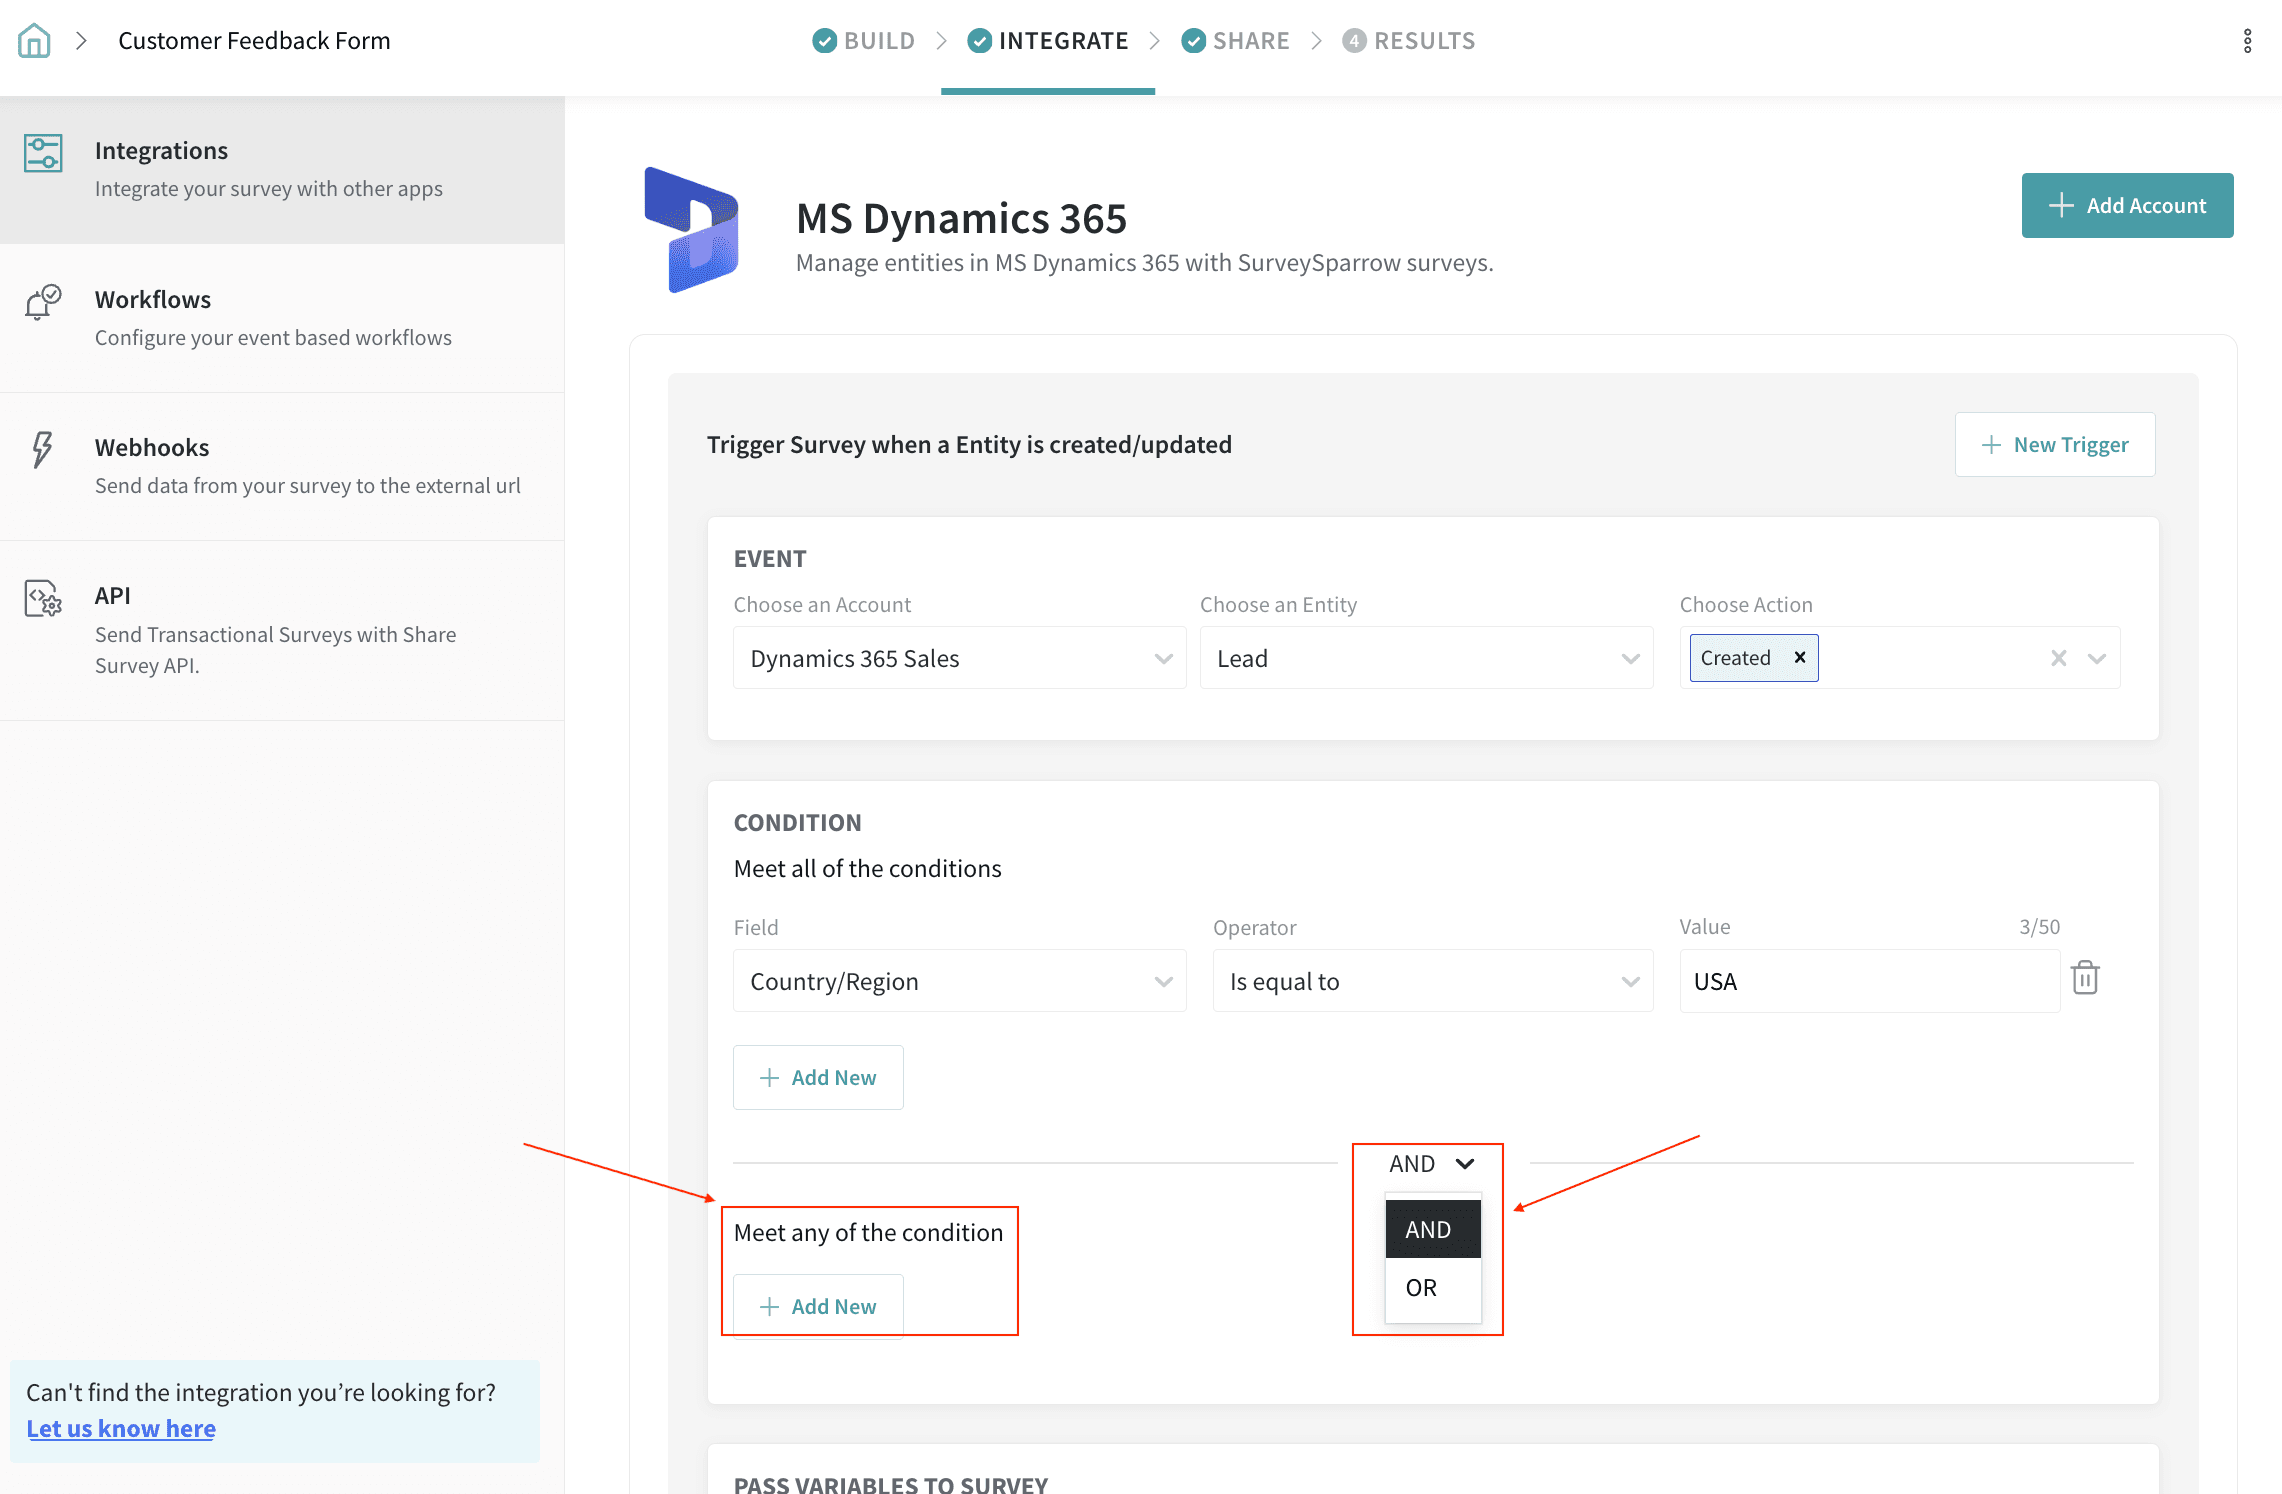Viewport: 2282px width, 1494px height.
Task: Open the Choose an Entity dropdown
Action: [1426, 658]
